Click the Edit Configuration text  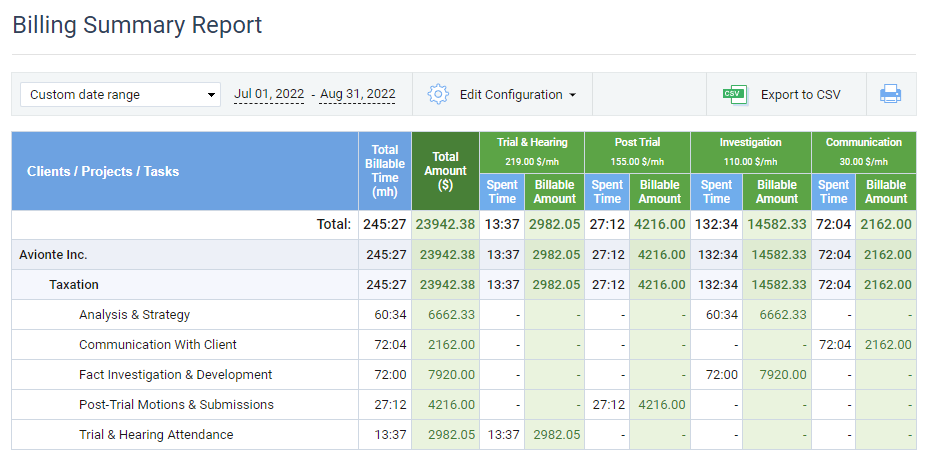pos(511,95)
